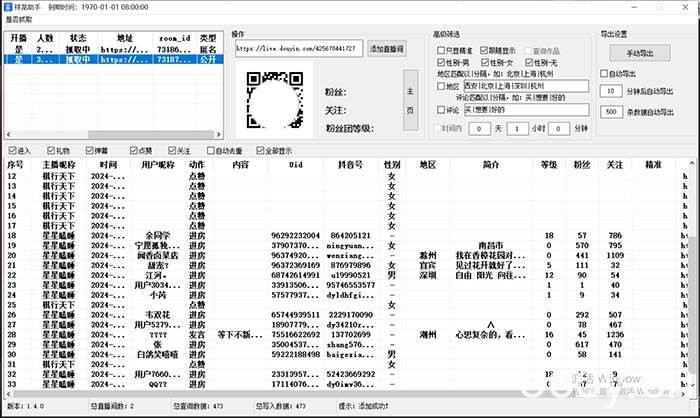Click the 地区 keywords text field
The width and height of the screenshot is (700, 418).
526,86
